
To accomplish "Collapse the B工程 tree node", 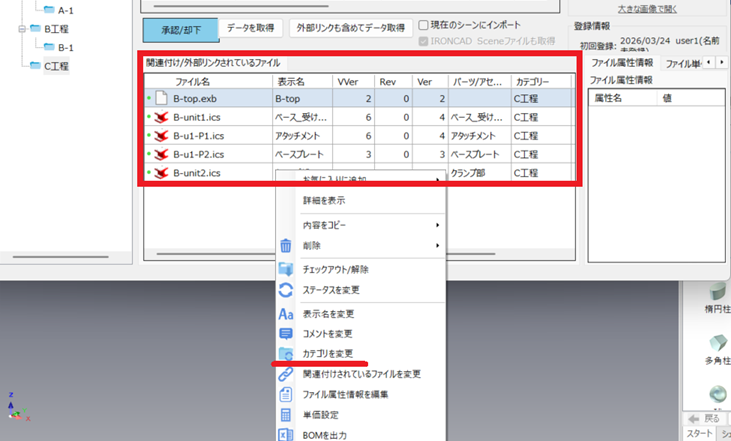I will click(x=22, y=29).
